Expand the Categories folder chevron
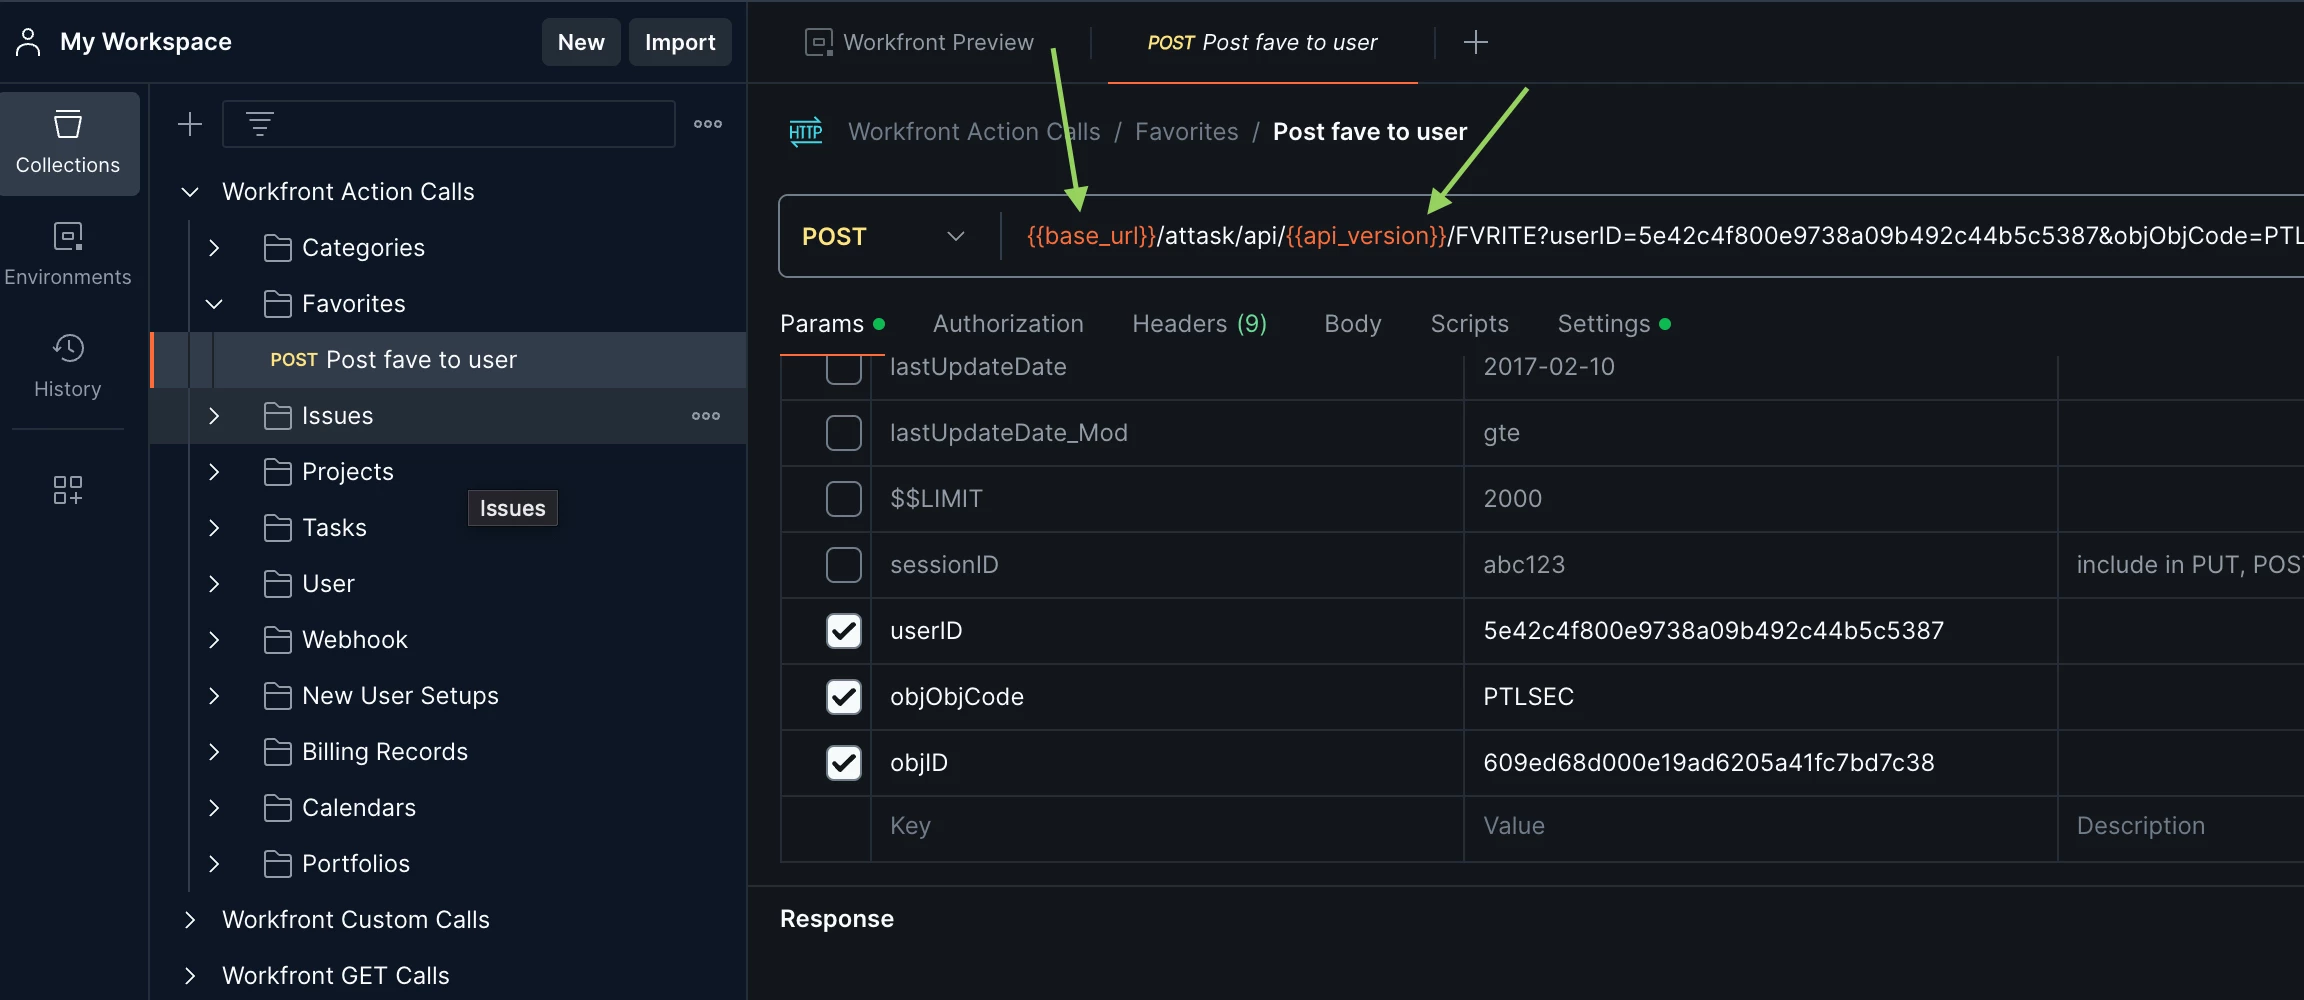This screenshot has height=1000, width=2304. pyautogui.click(x=214, y=248)
